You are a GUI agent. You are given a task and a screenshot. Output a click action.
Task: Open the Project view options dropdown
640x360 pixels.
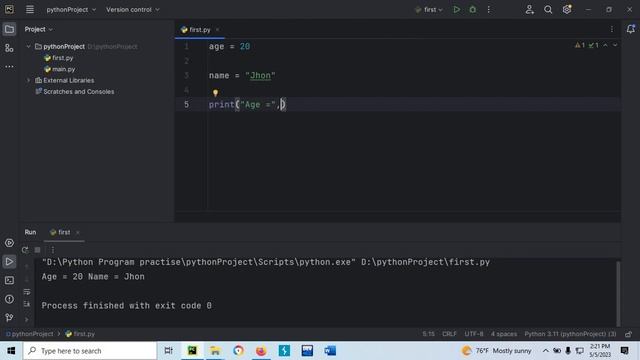pos(38,29)
